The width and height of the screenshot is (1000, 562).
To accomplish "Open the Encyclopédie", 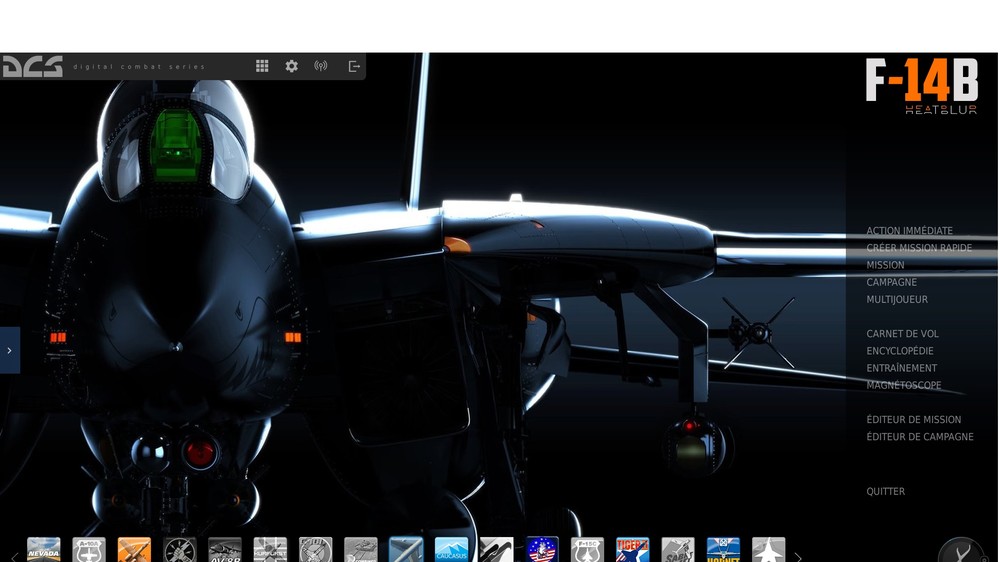I will coord(900,351).
